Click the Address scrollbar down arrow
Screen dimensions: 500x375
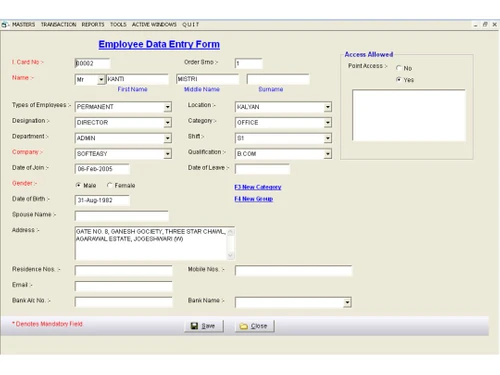point(230,256)
